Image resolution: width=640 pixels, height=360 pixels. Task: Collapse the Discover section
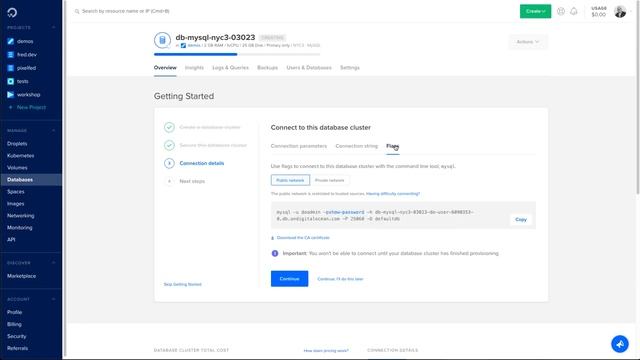(53, 263)
